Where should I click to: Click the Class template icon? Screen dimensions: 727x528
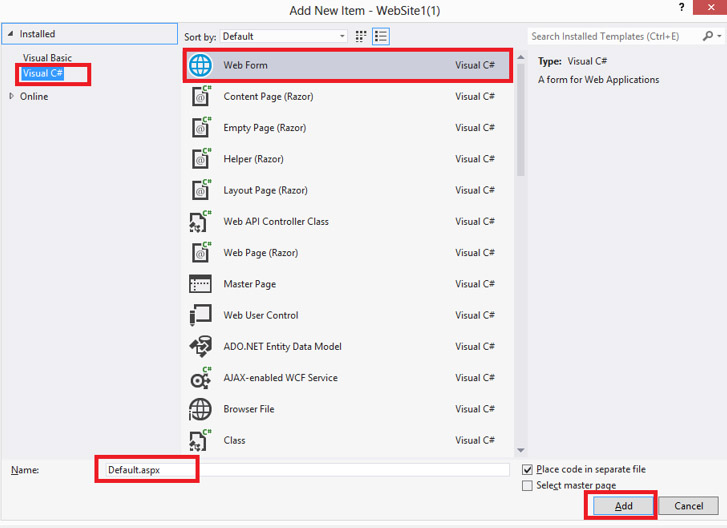click(200, 440)
